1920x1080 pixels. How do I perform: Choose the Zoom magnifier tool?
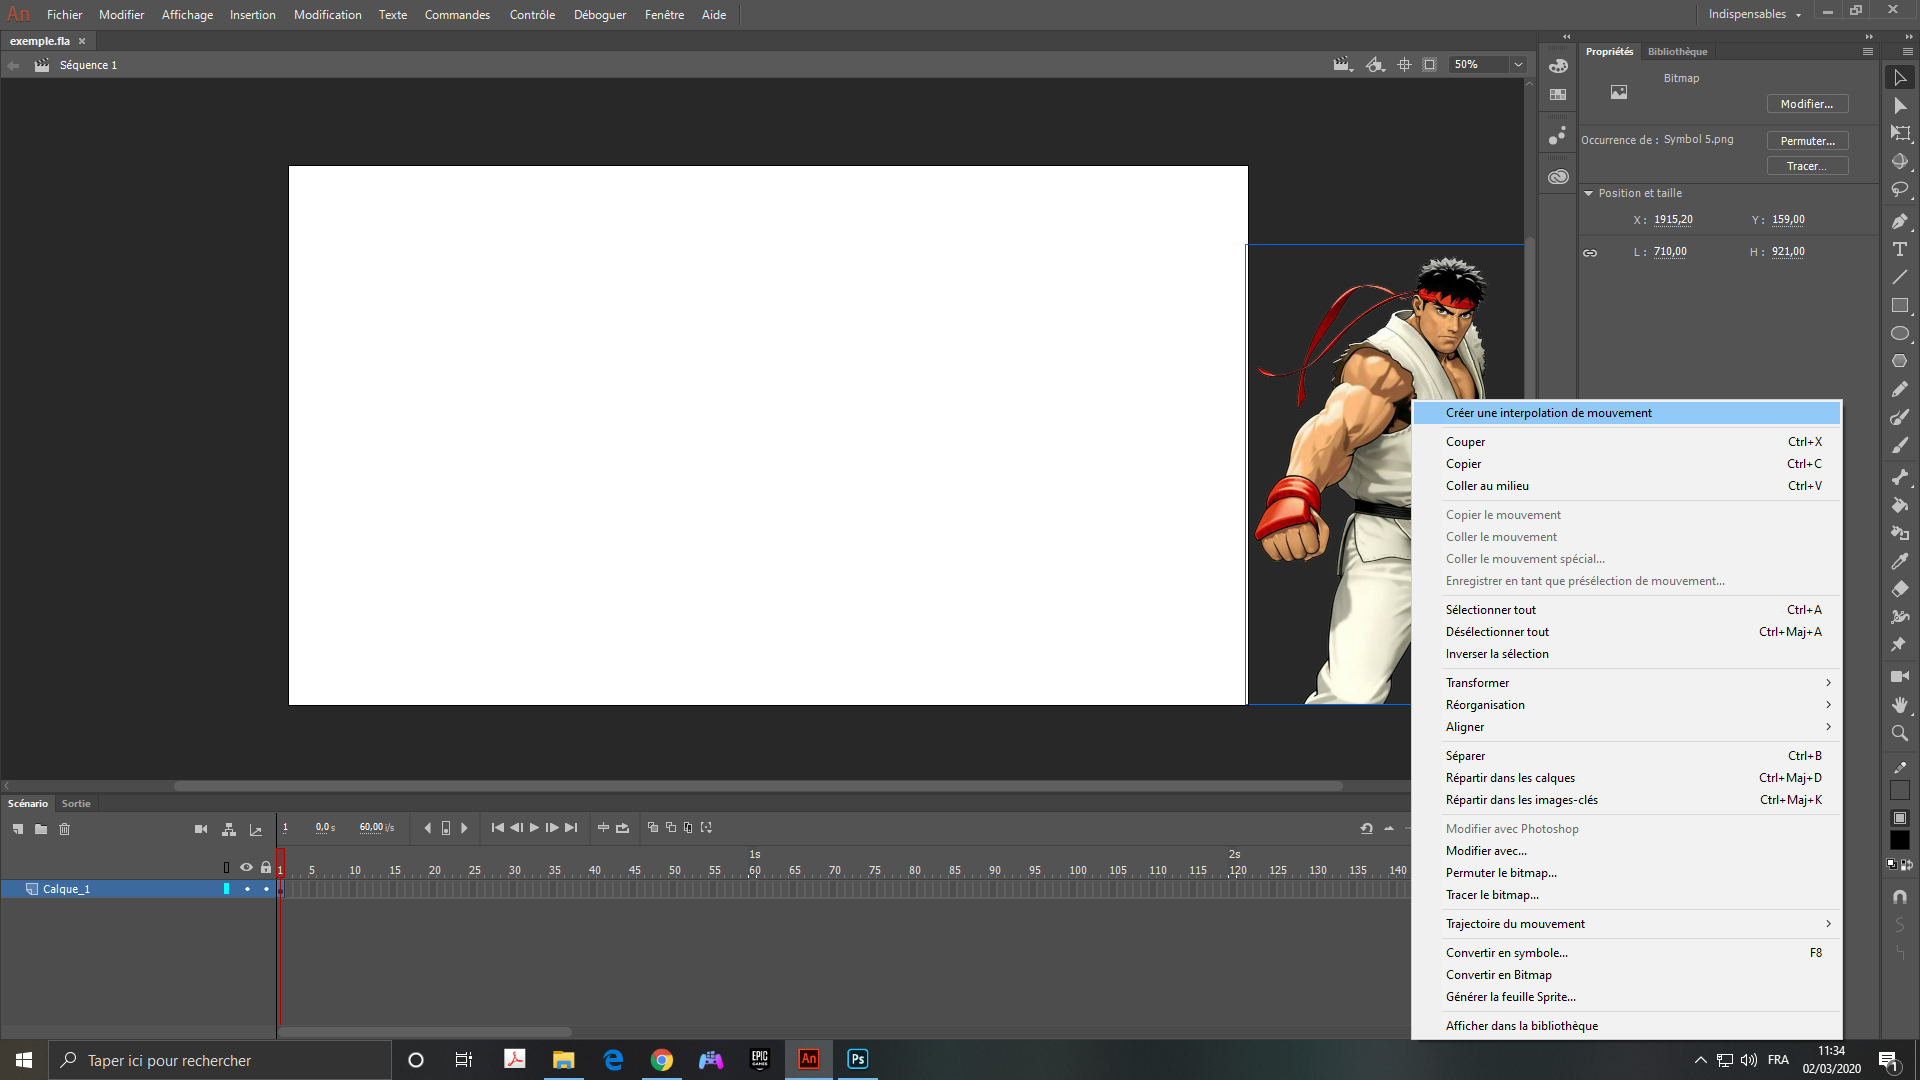(1900, 733)
